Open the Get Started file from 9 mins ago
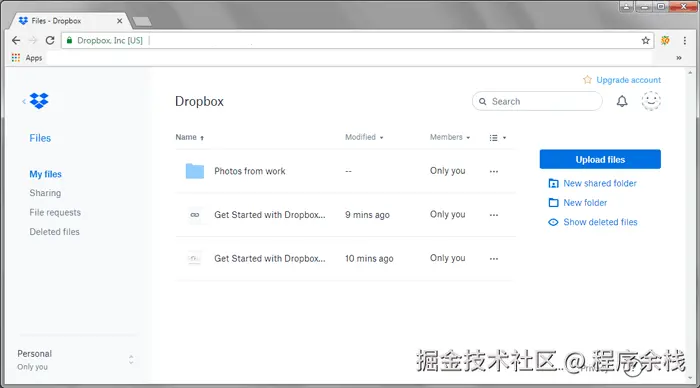This screenshot has height=388, width=700. pyautogui.click(x=270, y=215)
